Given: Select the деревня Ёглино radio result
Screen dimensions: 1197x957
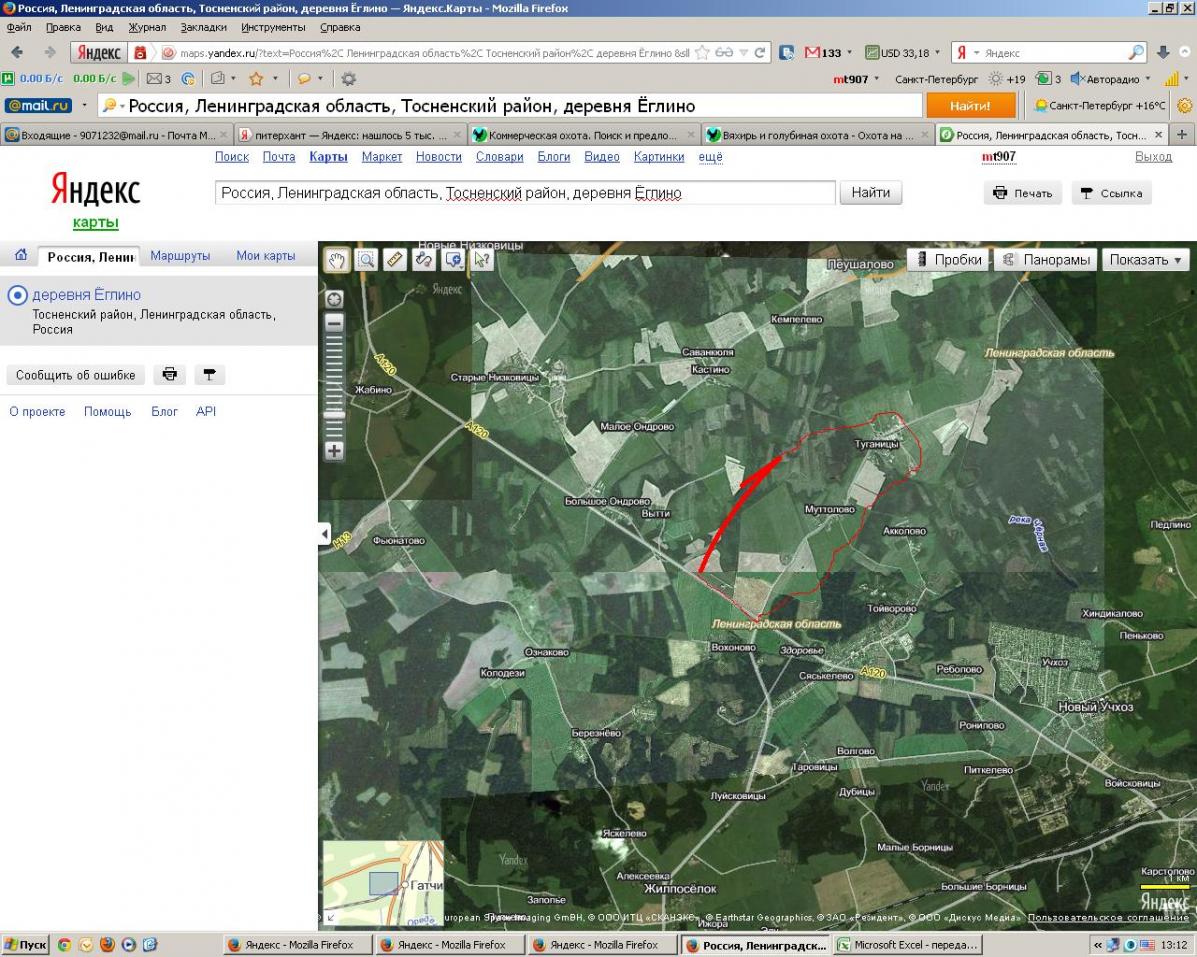Looking at the screenshot, I should point(17,295).
